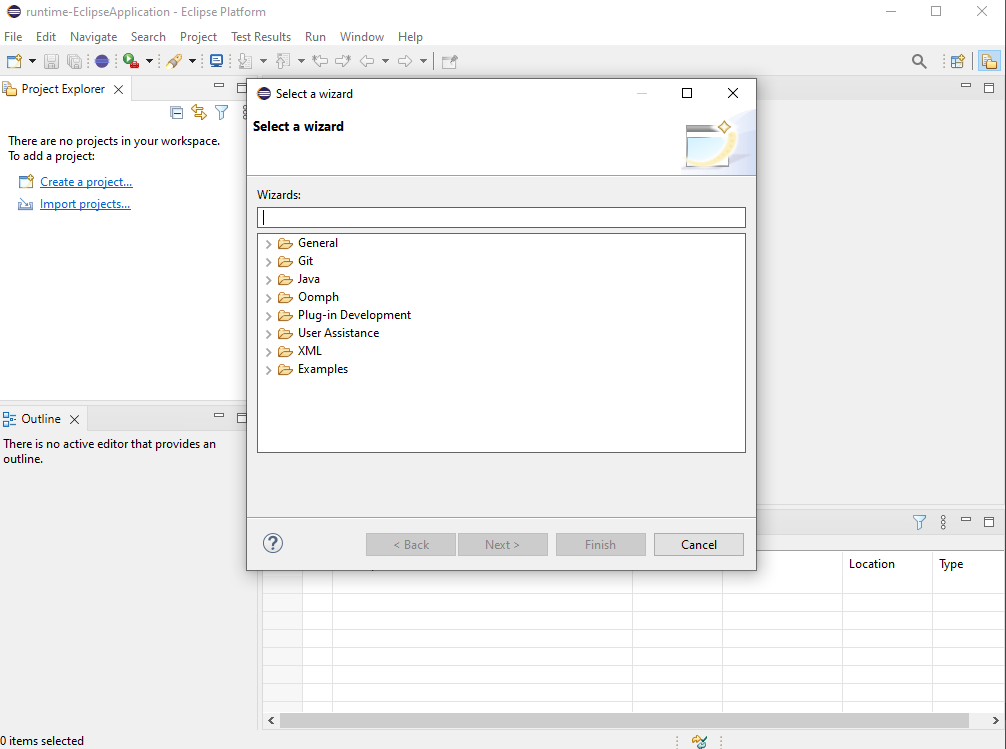Click the Open Perspective icon
The image size is (1006, 749).
957,61
